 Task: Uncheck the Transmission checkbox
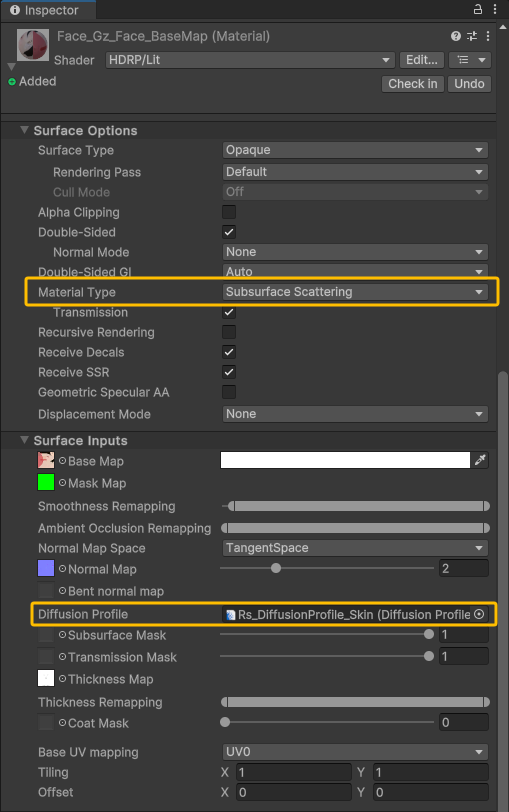pos(229,312)
